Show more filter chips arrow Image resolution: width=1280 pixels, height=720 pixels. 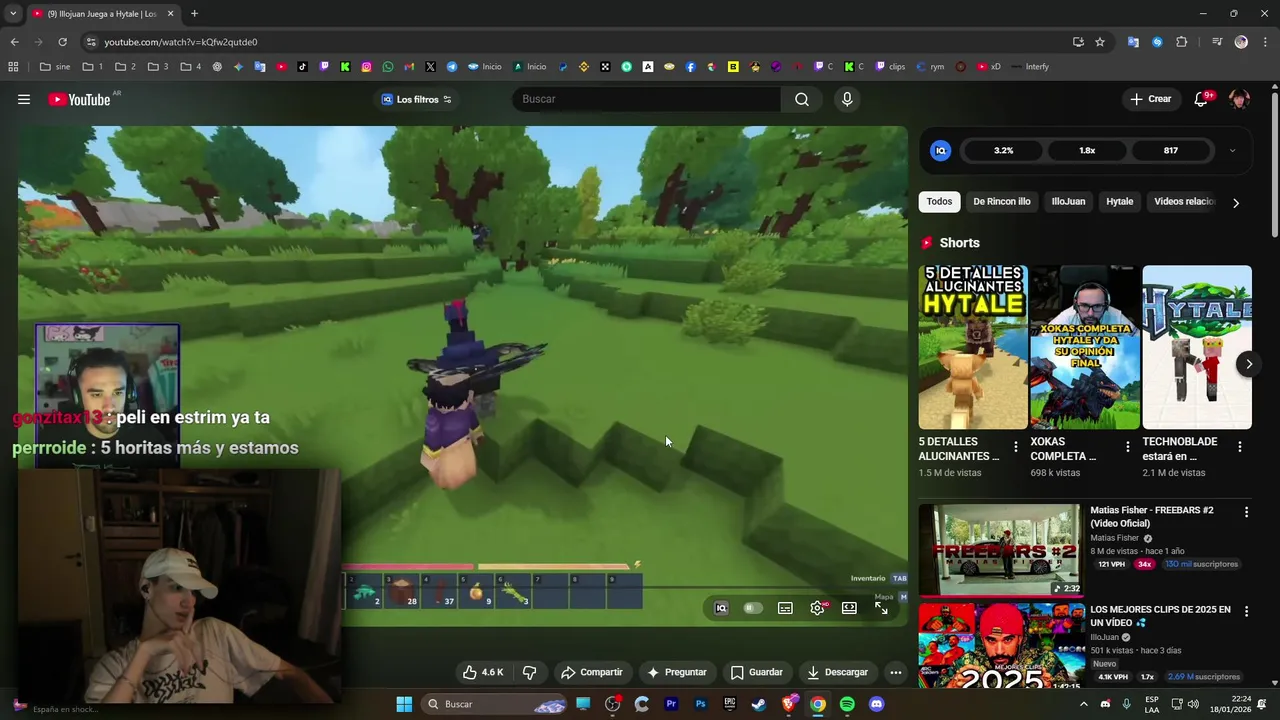tap(1236, 203)
